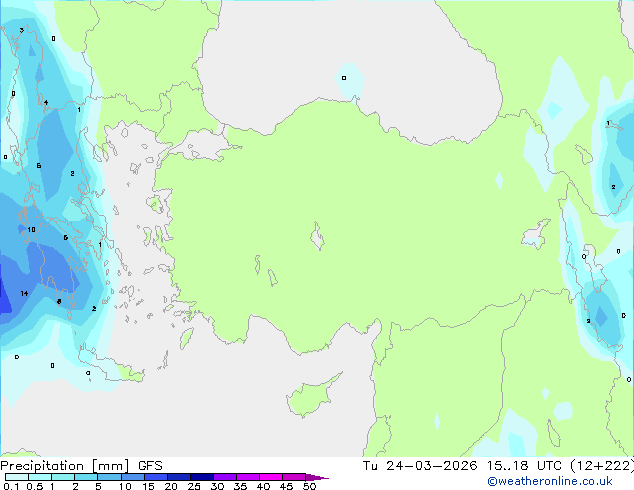Click the "50" legend scale label
634x490 pixels.
(309, 486)
